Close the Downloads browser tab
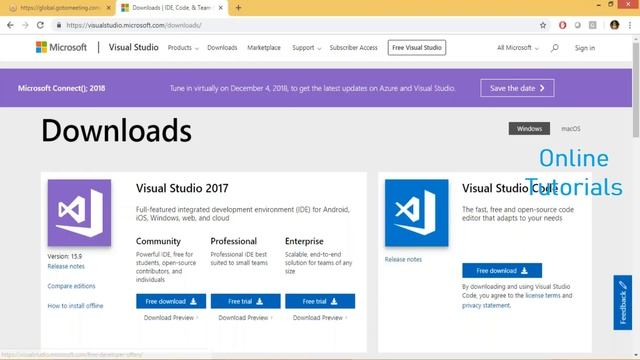Screen dimensions: 640x360 (220, 8)
